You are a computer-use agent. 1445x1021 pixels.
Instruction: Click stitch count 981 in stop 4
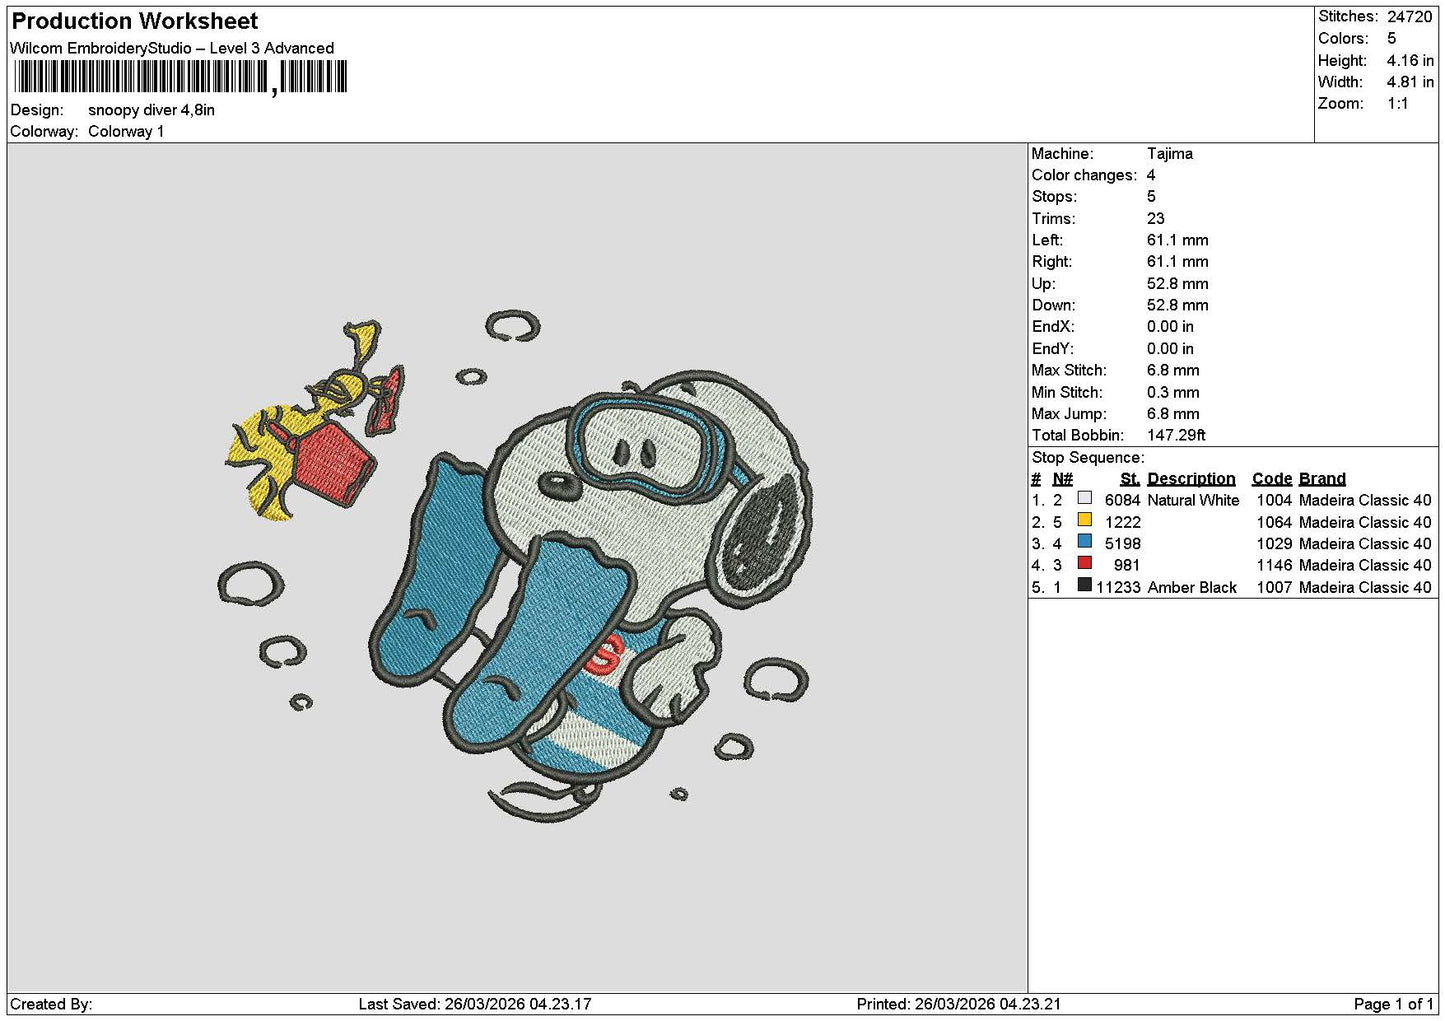[1127, 565]
